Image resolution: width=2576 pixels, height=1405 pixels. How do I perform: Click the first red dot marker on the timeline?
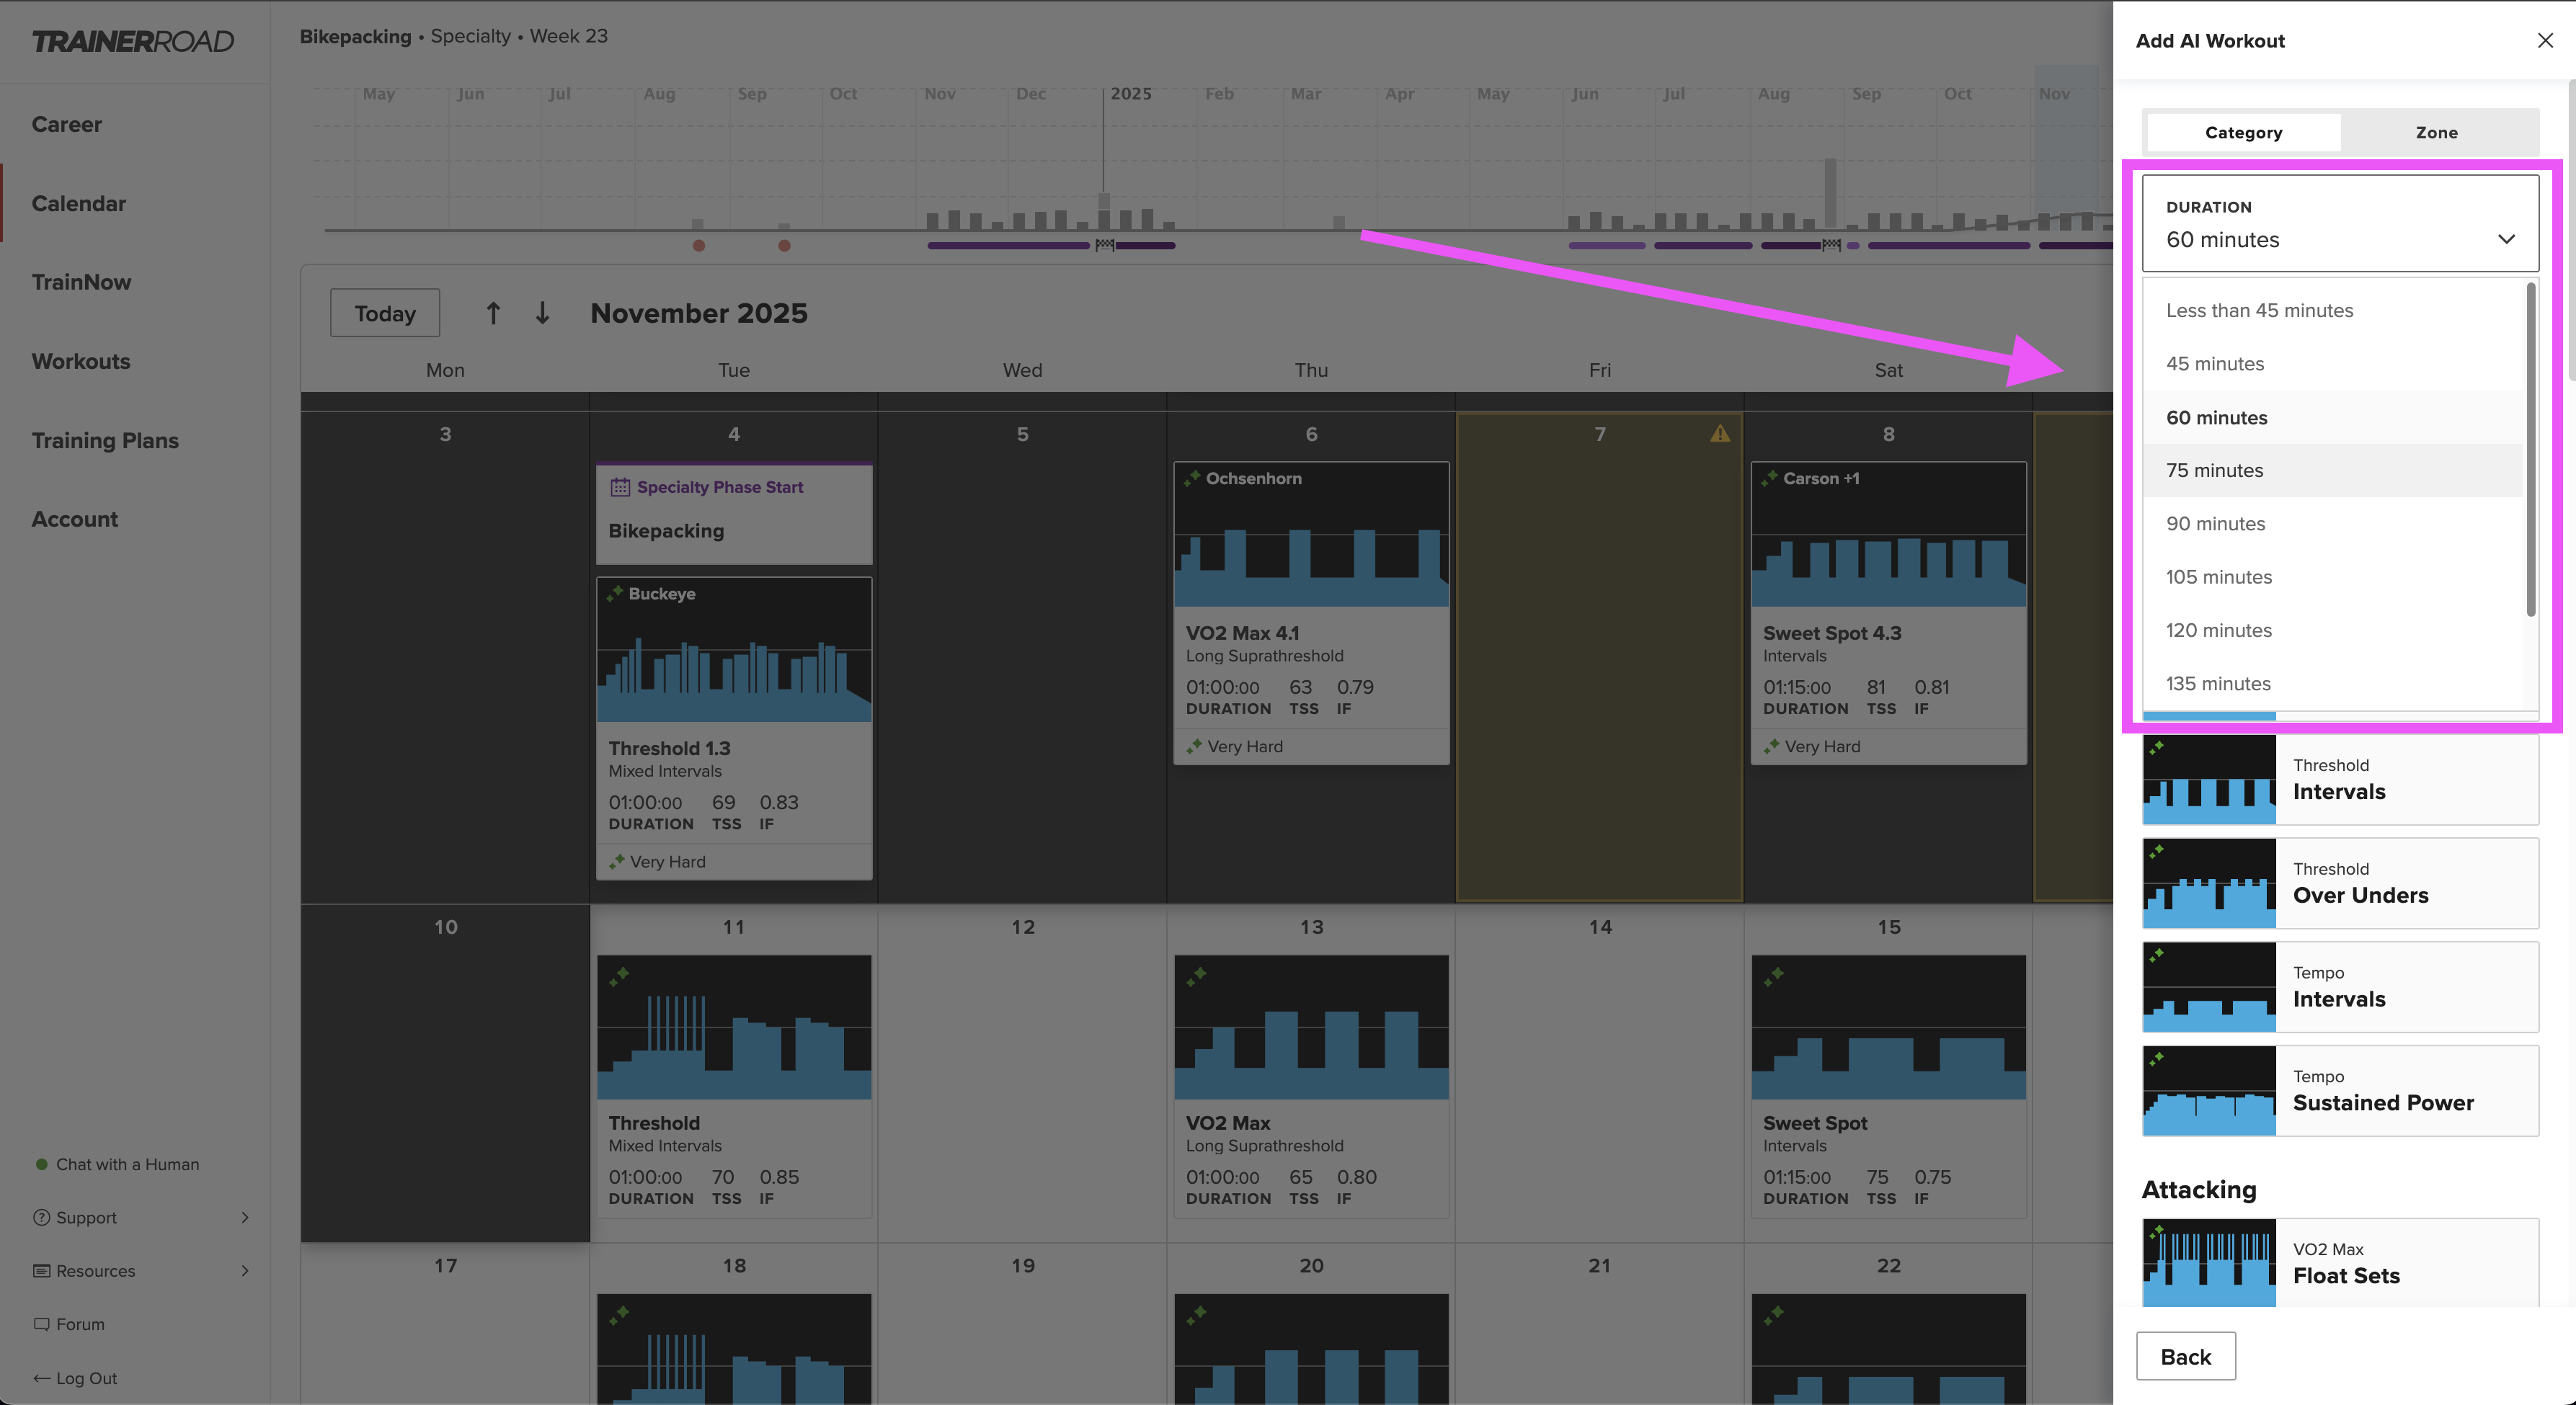699,245
